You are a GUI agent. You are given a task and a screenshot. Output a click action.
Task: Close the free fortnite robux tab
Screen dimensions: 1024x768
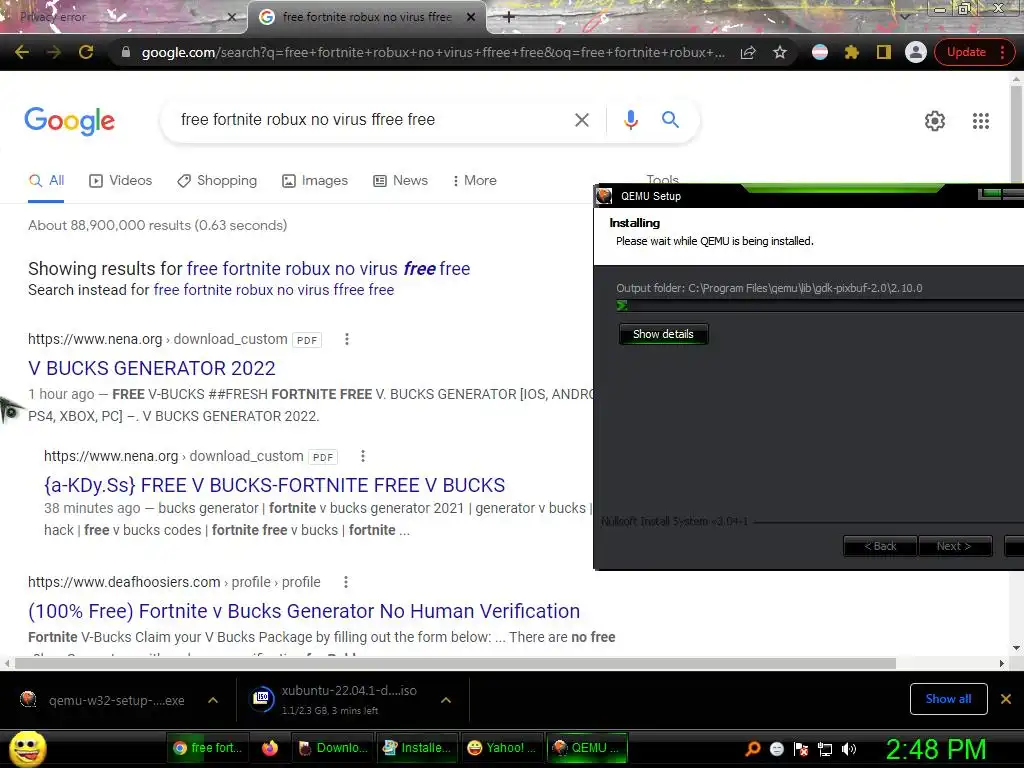coord(470,17)
